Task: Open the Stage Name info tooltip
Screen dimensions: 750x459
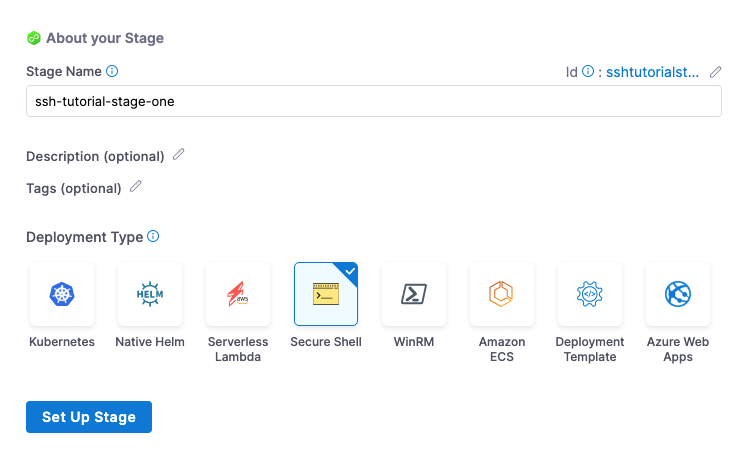Action: (x=112, y=71)
